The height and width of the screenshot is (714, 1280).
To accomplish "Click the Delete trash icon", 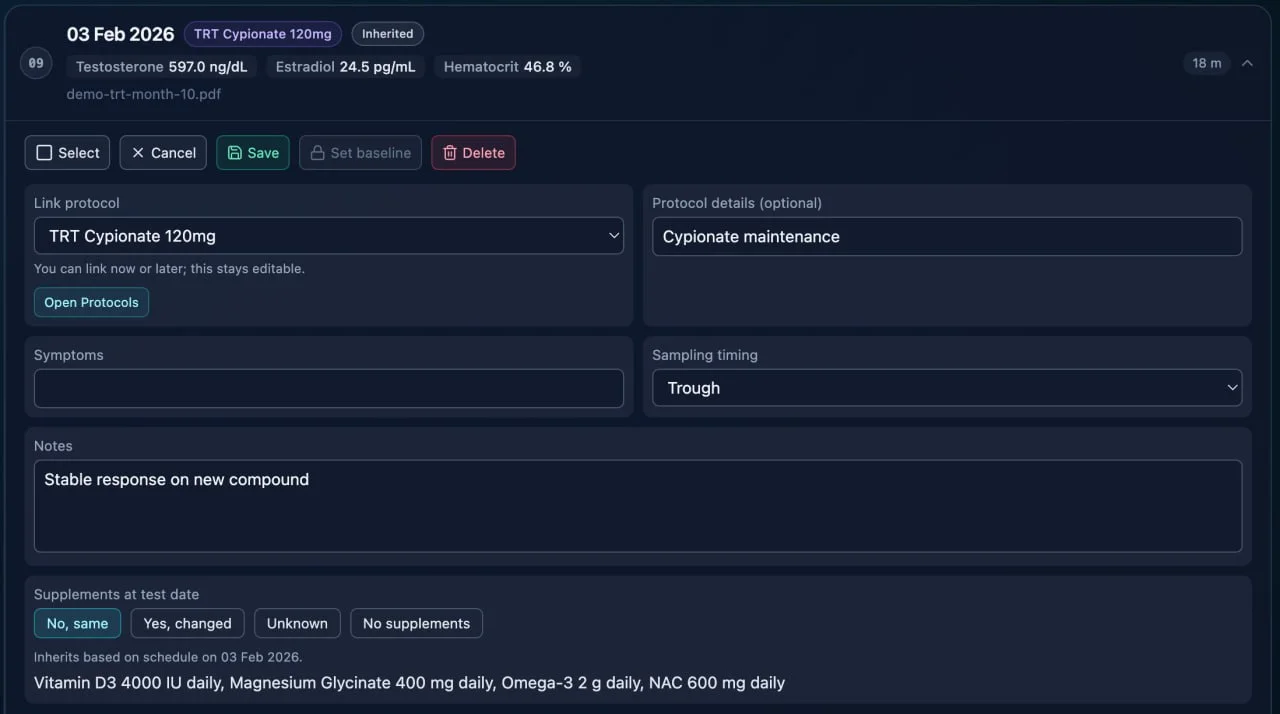I will coord(450,153).
